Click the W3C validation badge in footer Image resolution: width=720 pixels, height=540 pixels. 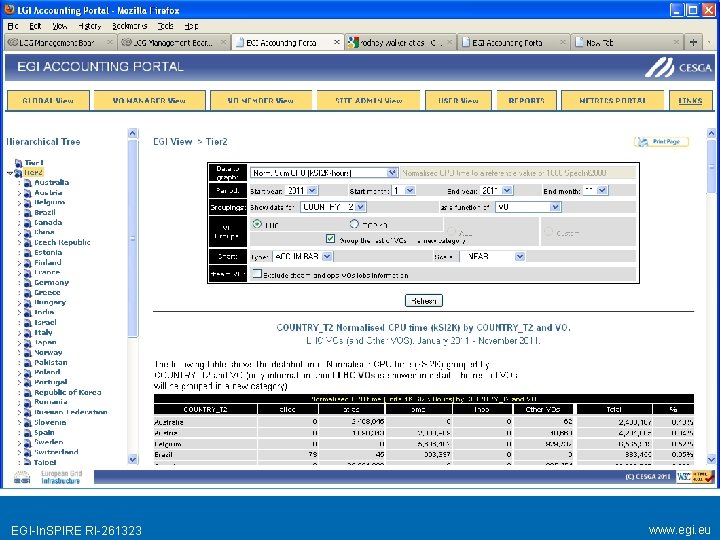tap(696, 477)
